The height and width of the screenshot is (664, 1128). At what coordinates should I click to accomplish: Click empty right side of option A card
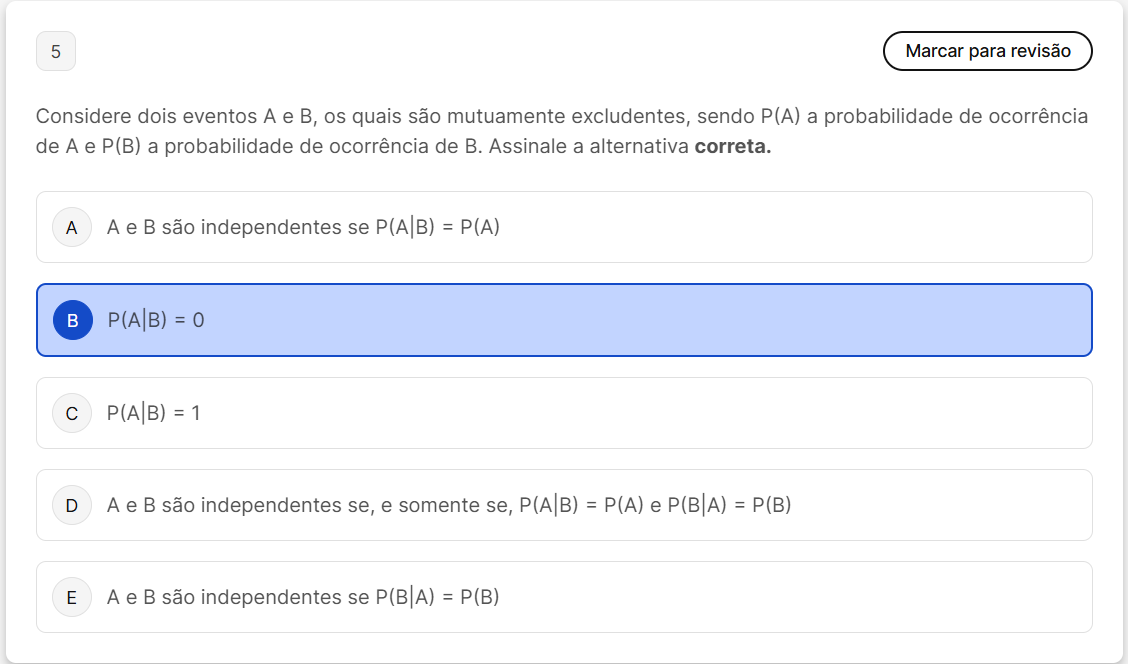click(x=800, y=227)
